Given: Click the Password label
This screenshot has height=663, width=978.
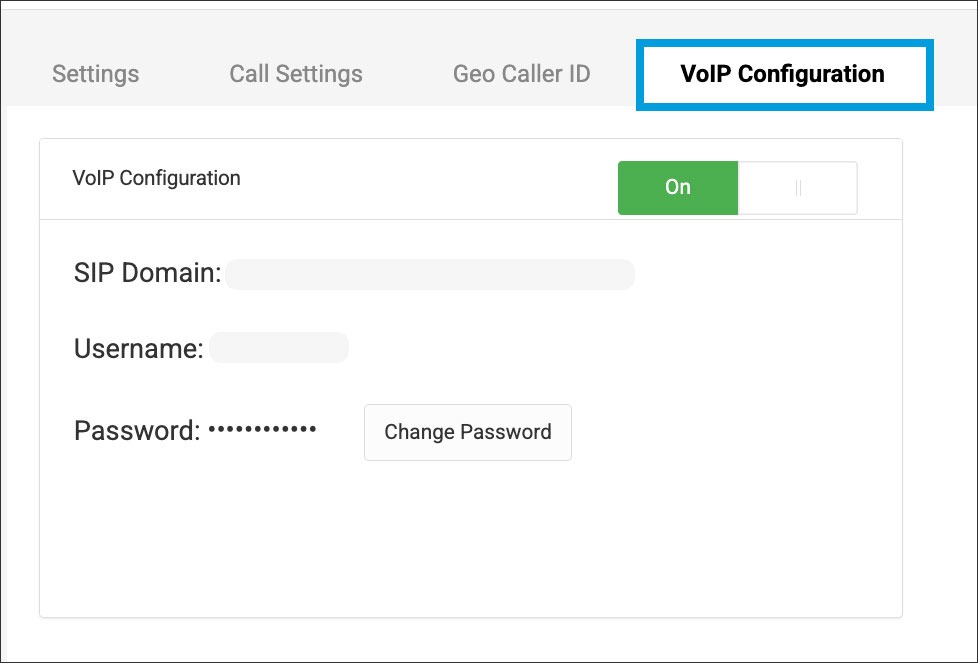Looking at the screenshot, I should [x=137, y=431].
